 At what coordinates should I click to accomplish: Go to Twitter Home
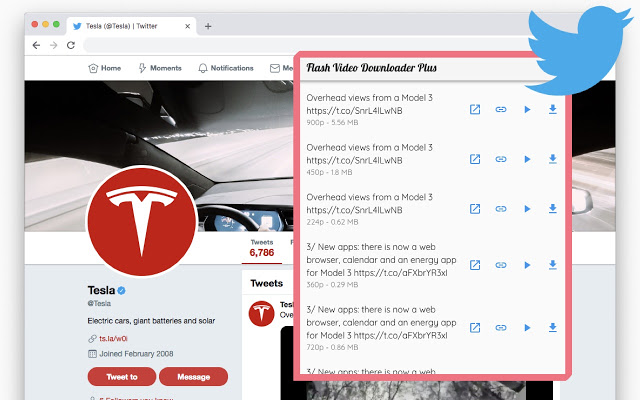(x=105, y=68)
